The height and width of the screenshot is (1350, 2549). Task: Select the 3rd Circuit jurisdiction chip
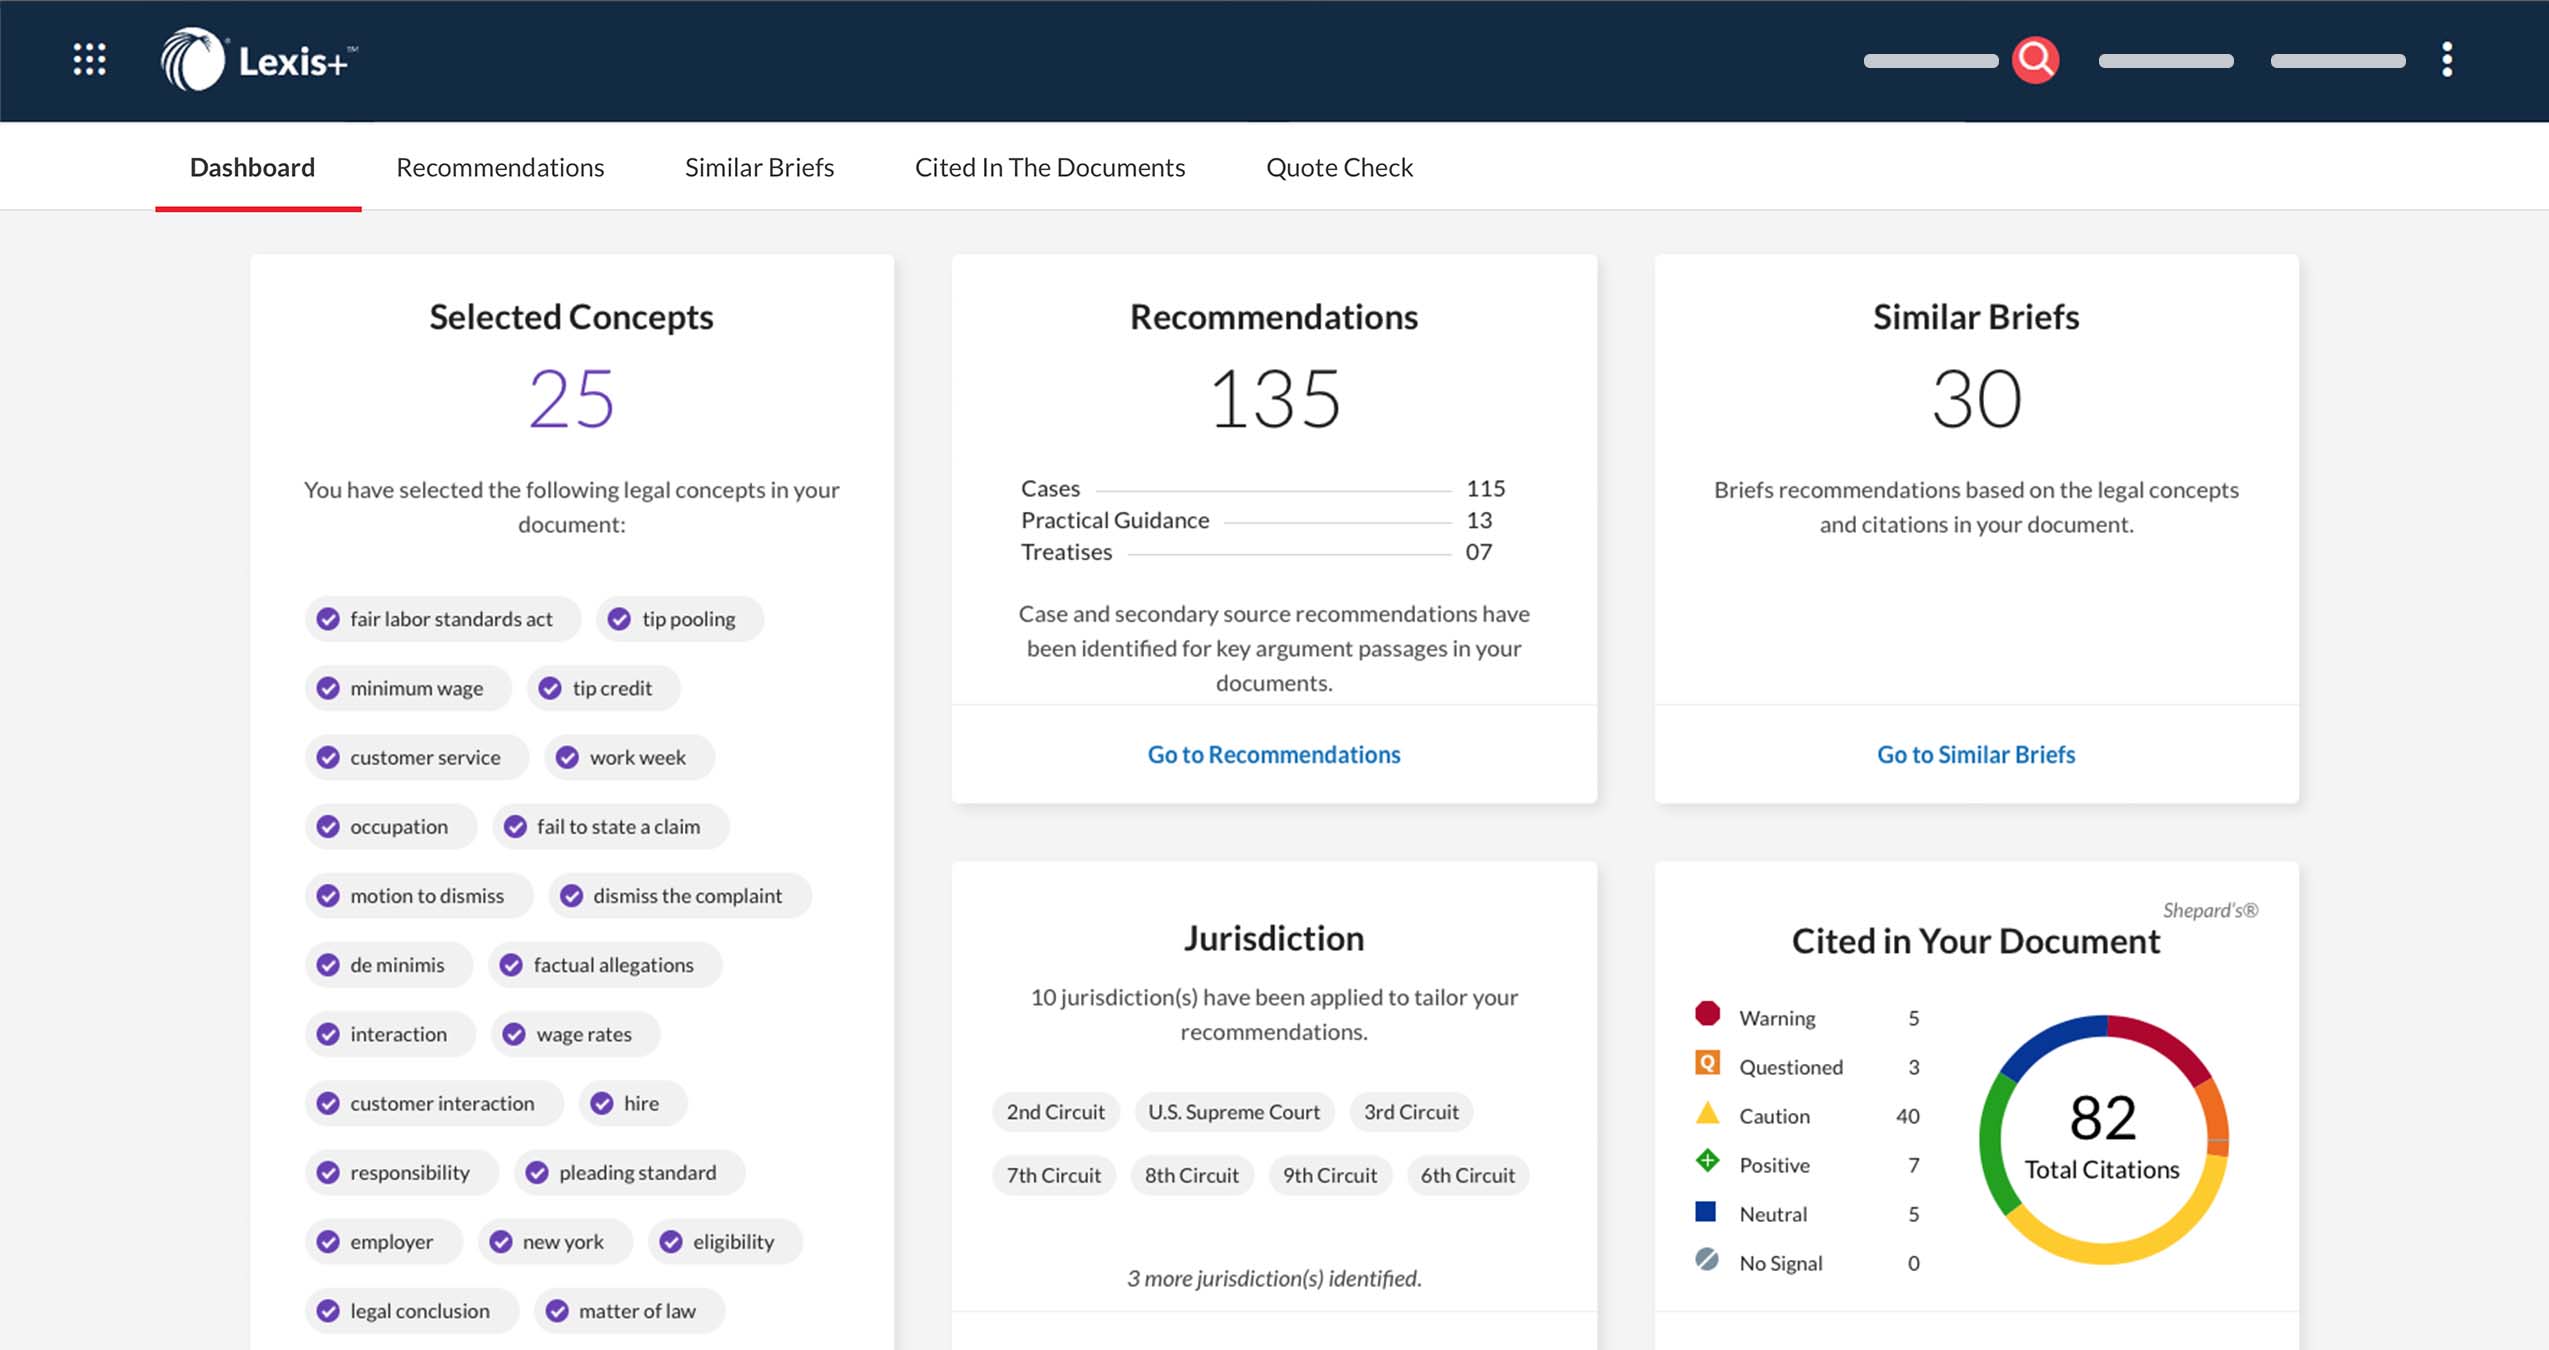1411,1112
